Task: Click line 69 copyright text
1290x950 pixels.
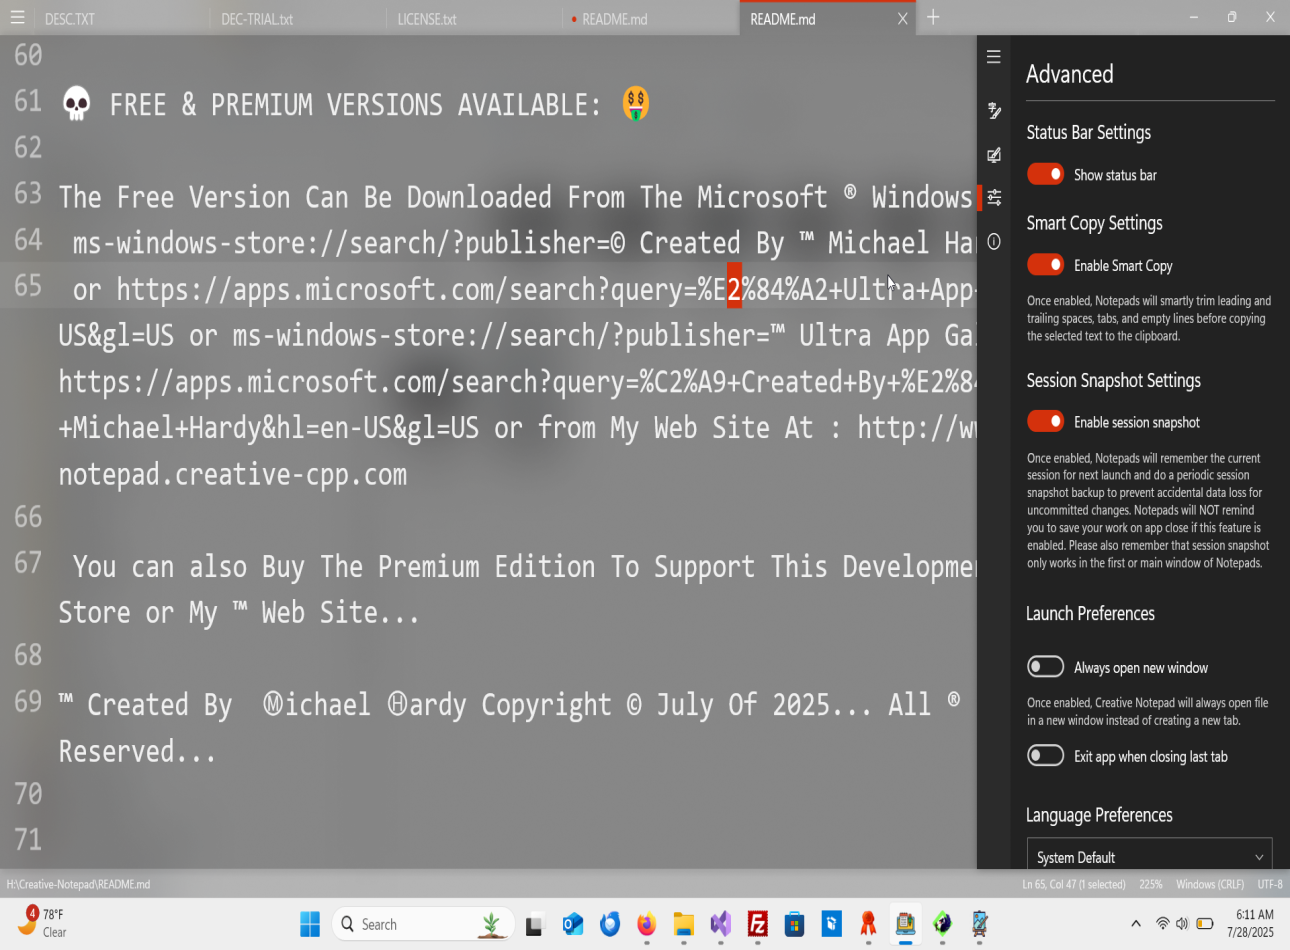Action: pyautogui.click(x=510, y=706)
